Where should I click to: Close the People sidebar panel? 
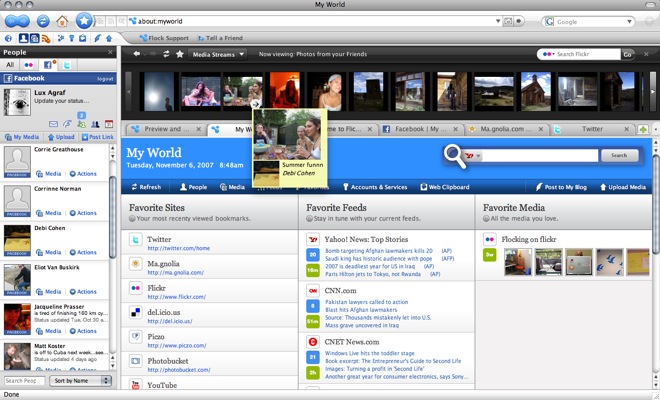pos(109,51)
